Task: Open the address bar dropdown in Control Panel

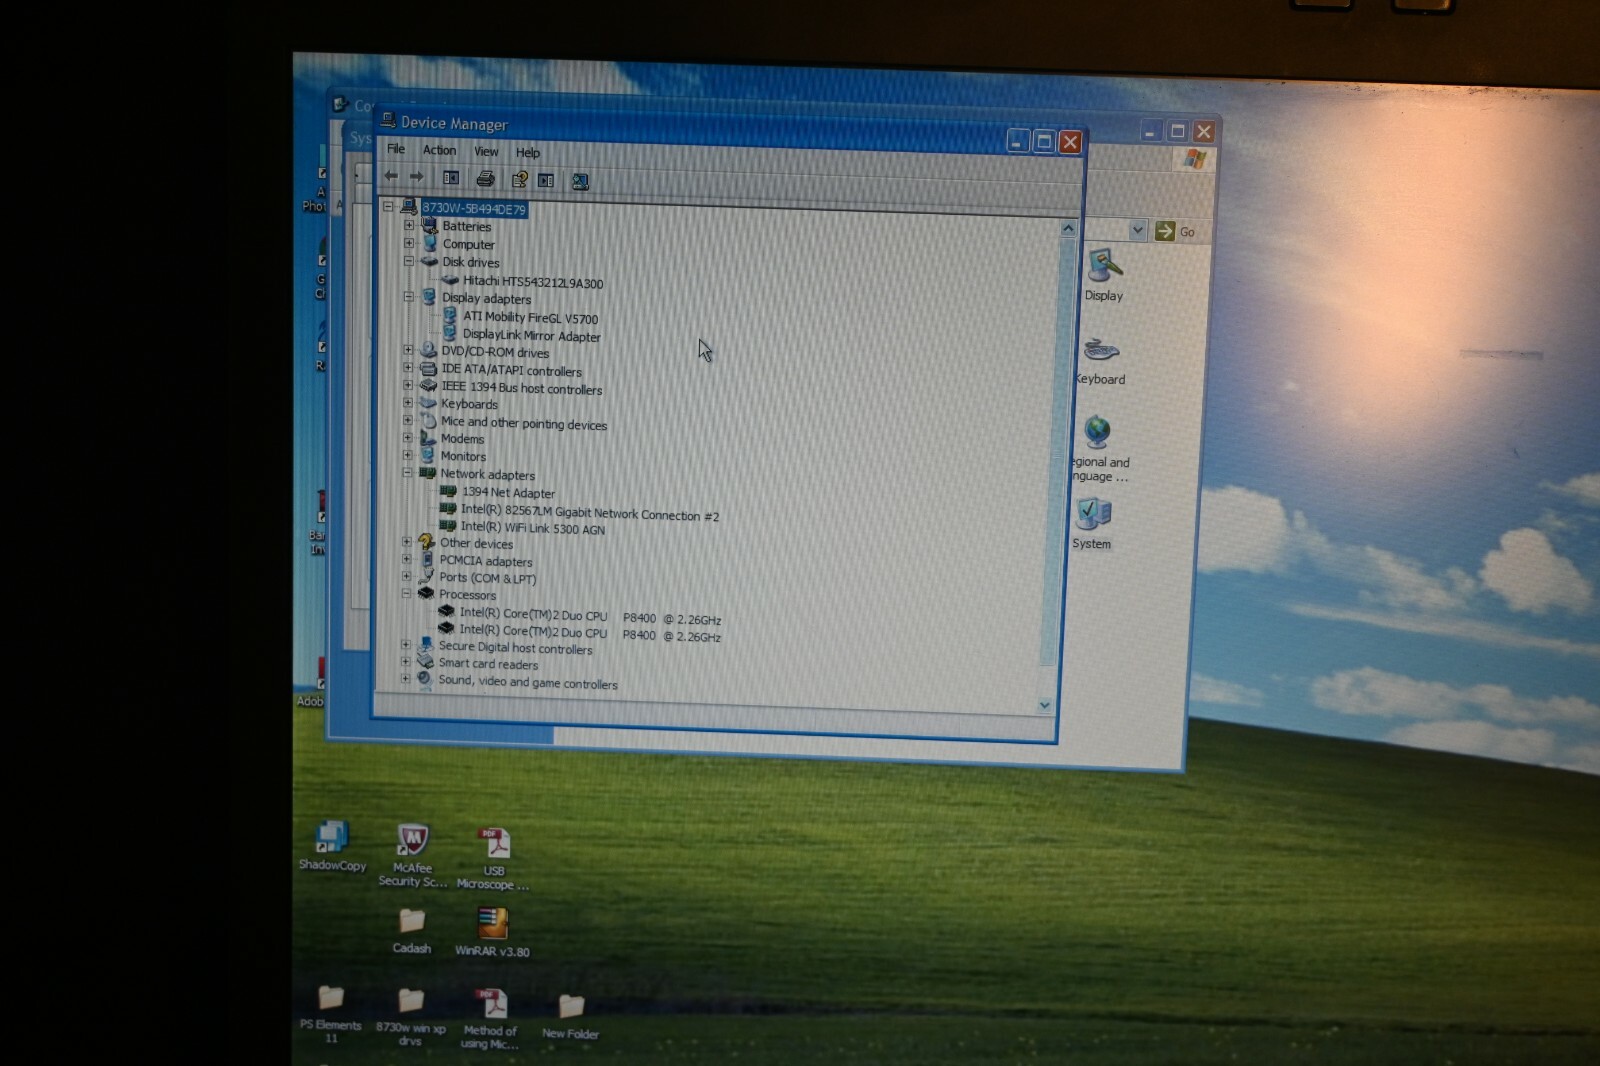Action: (x=1137, y=230)
